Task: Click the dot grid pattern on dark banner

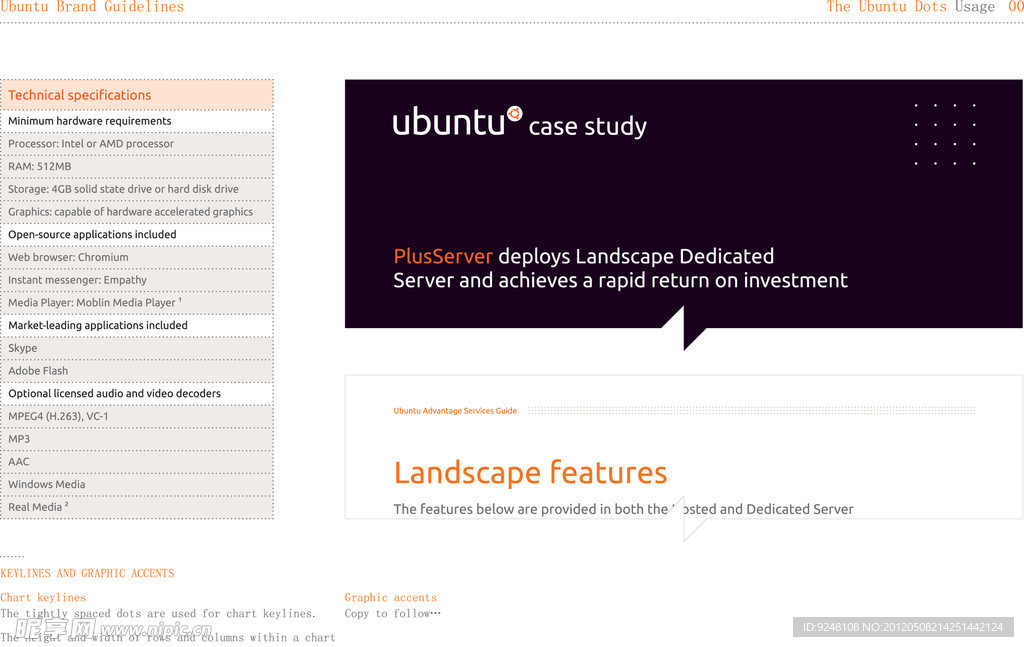Action: [944, 134]
